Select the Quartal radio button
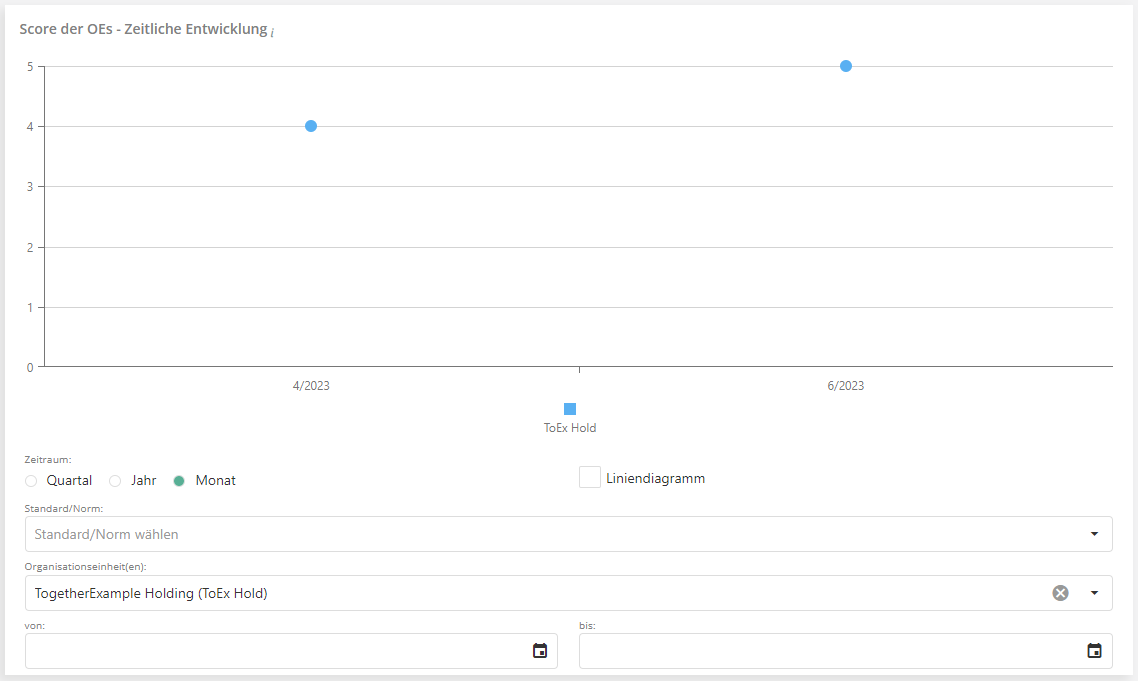Image resolution: width=1138 pixels, height=681 pixels. 31,481
